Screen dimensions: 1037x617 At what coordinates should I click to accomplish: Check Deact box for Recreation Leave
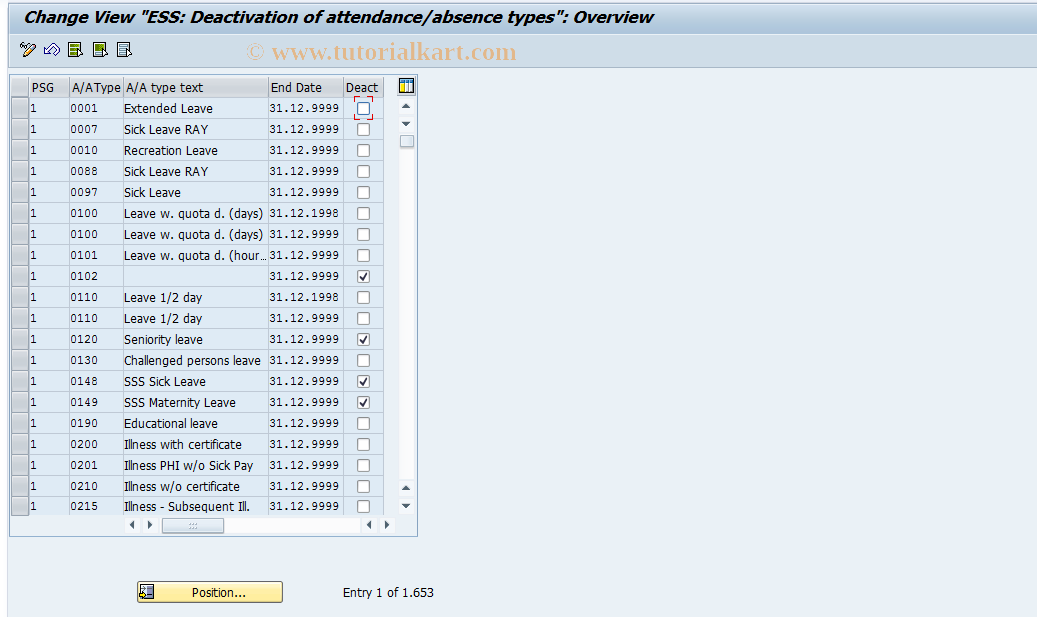[363, 150]
